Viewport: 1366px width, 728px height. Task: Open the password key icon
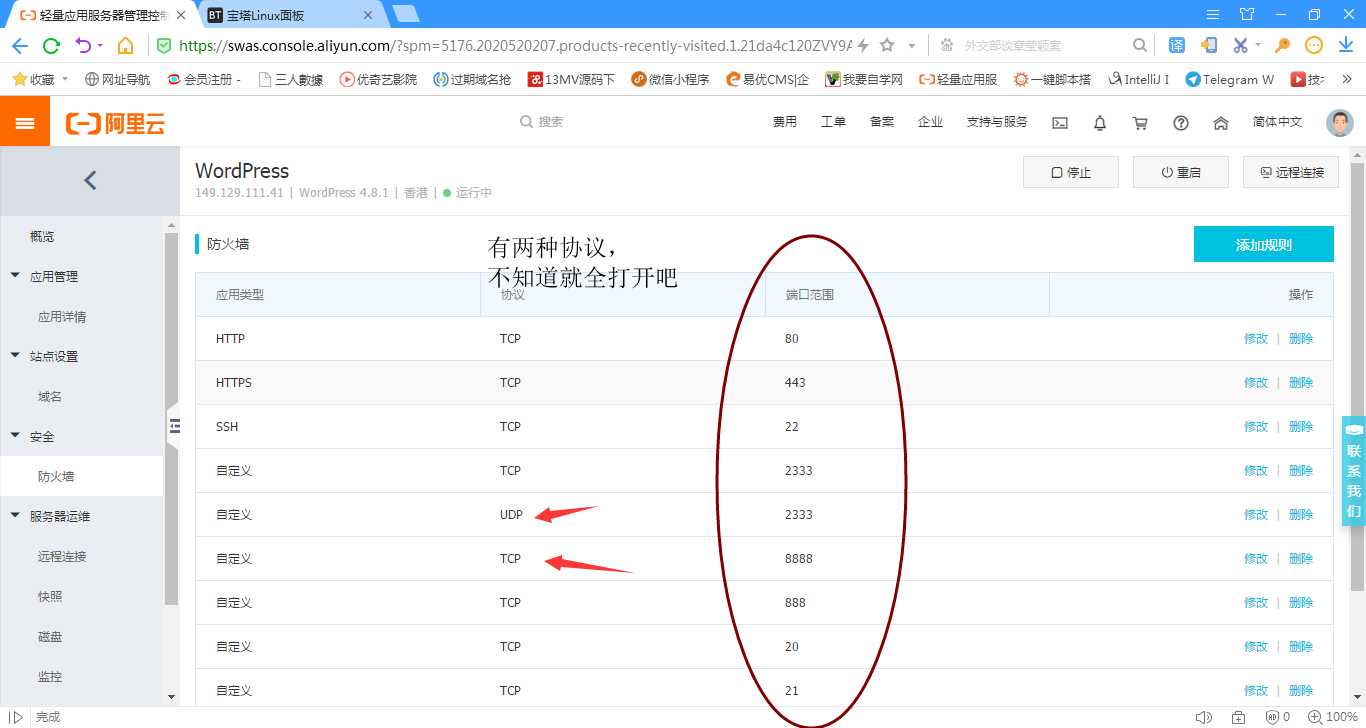pos(1282,46)
